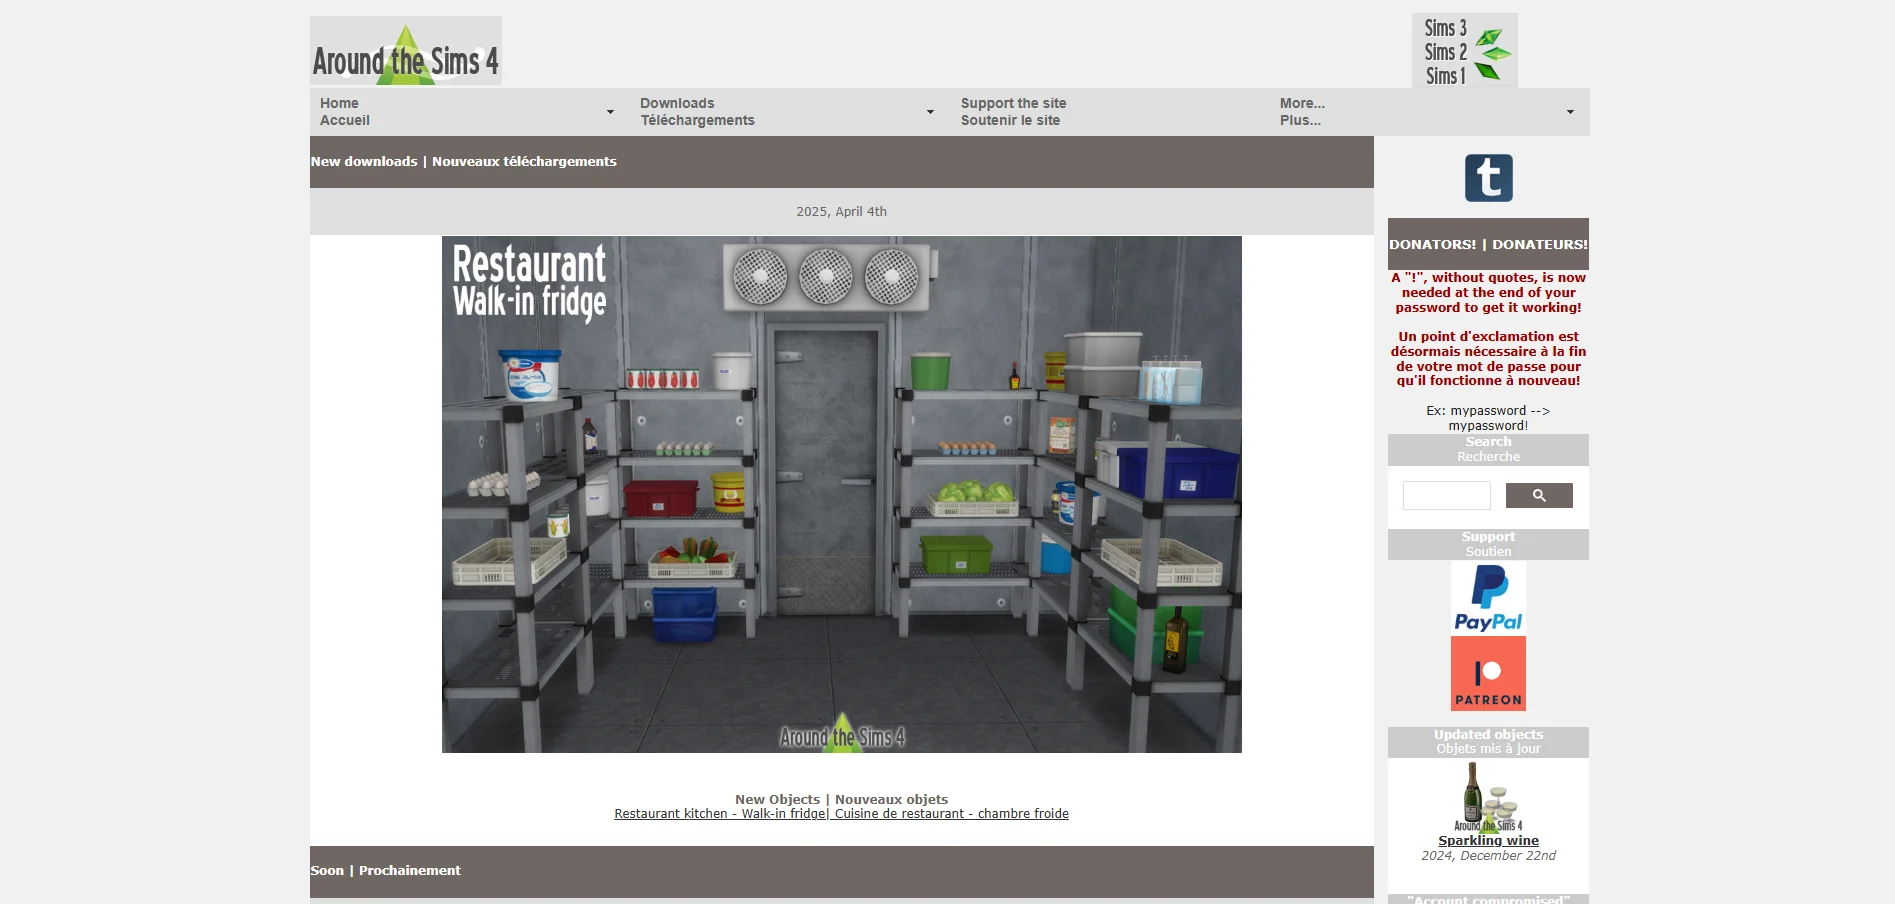Viewport: 1895px width, 904px height.
Task: Click the 'DONATORS! | DONATEURS!' heading
Action: pyautogui.click(x=1488, y=244)
